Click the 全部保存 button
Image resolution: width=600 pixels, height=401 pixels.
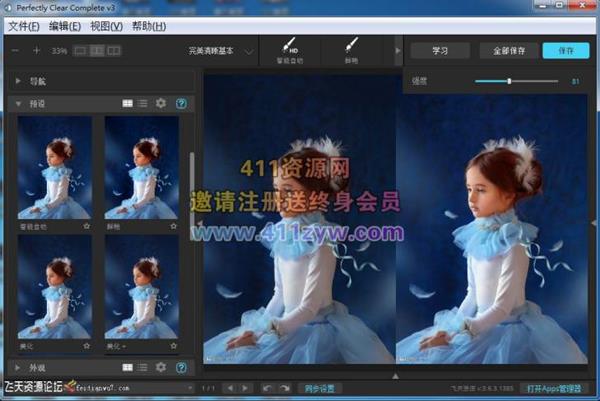point(505,50)
